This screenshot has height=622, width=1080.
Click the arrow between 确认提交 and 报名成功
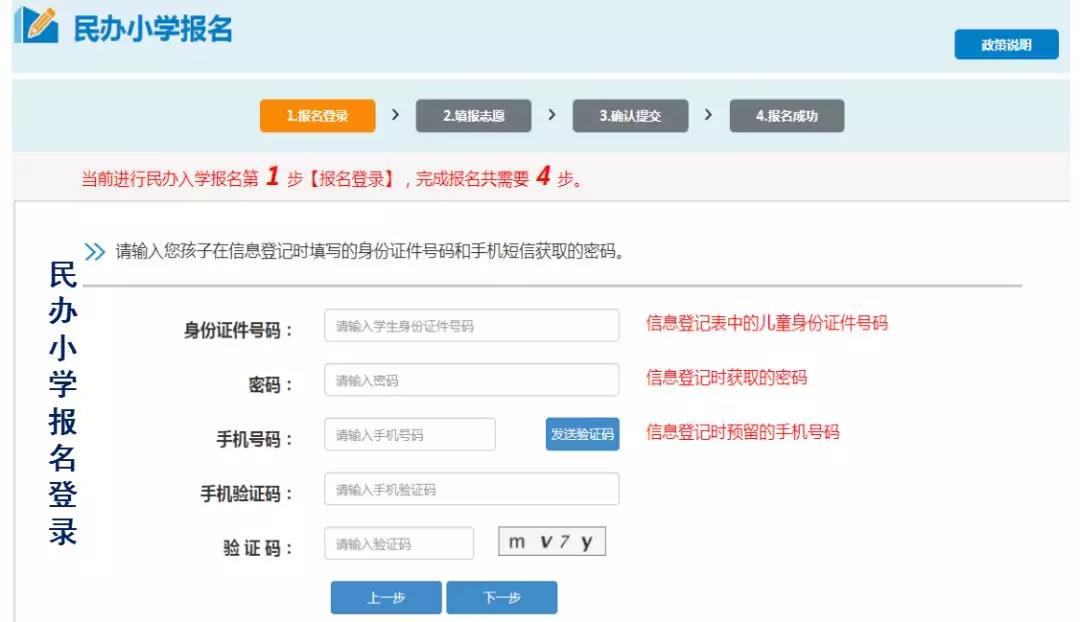click(709, 115)
